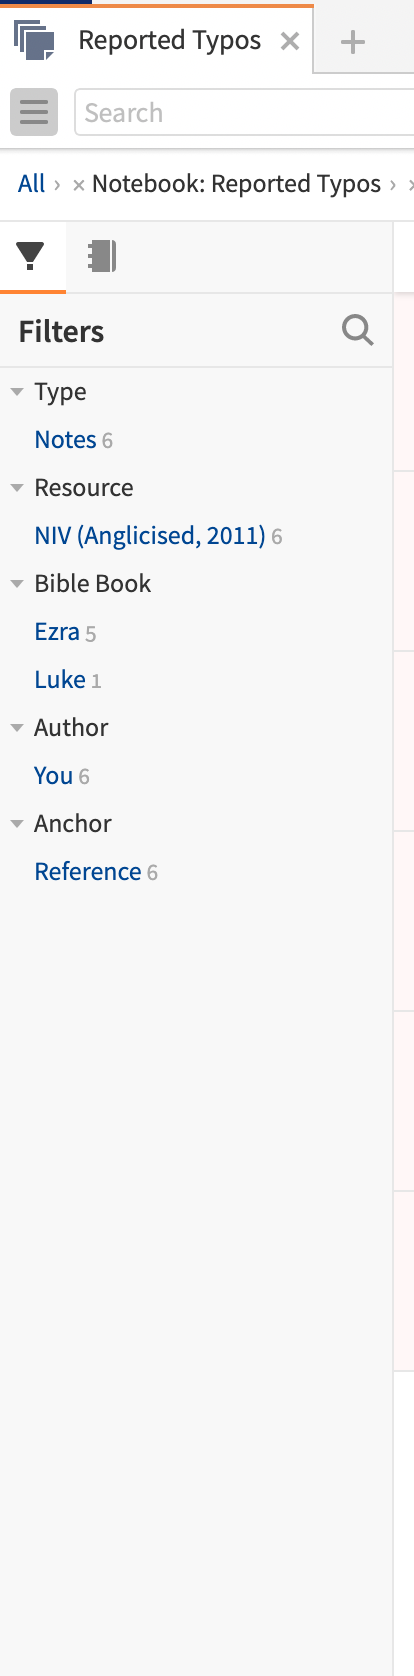414x1676 pixels.
Task: Collapse the Anchor filter group
Action: 17,824
